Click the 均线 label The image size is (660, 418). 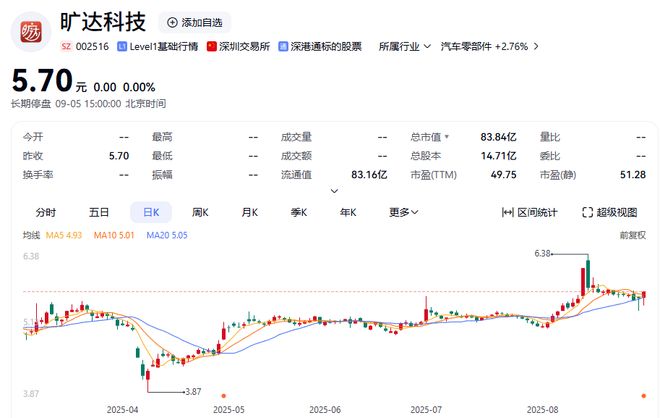click(x=31, y=235)
